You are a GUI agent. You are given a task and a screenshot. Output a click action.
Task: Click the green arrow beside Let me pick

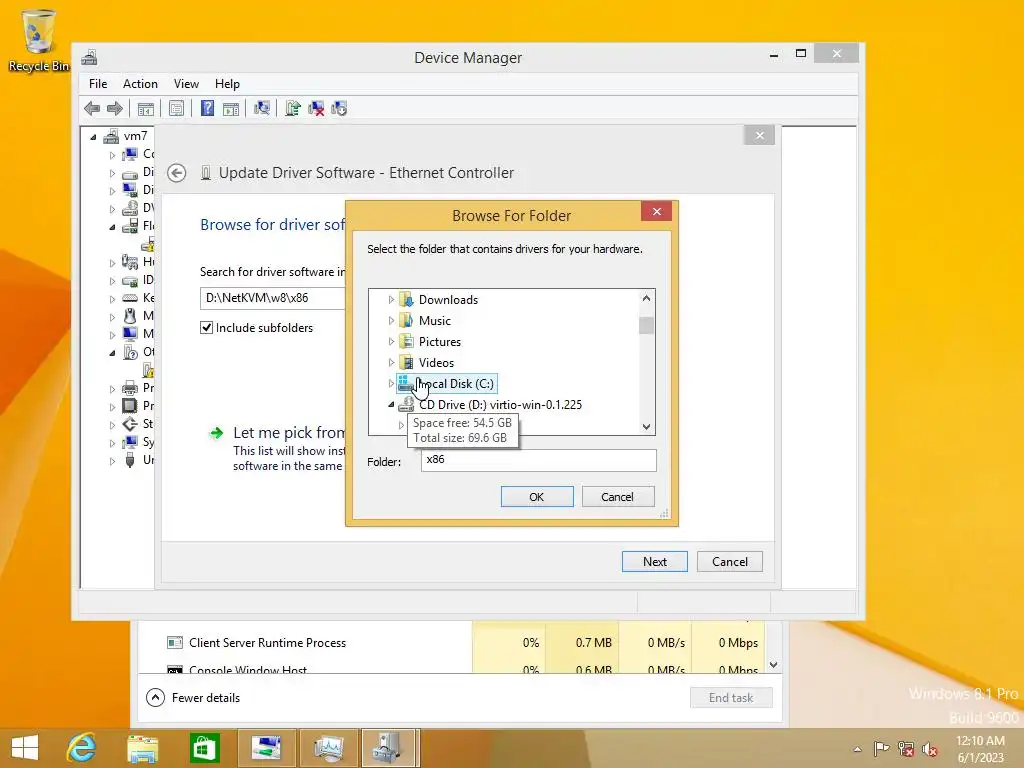pyautogui.click(x=216, y=433)
